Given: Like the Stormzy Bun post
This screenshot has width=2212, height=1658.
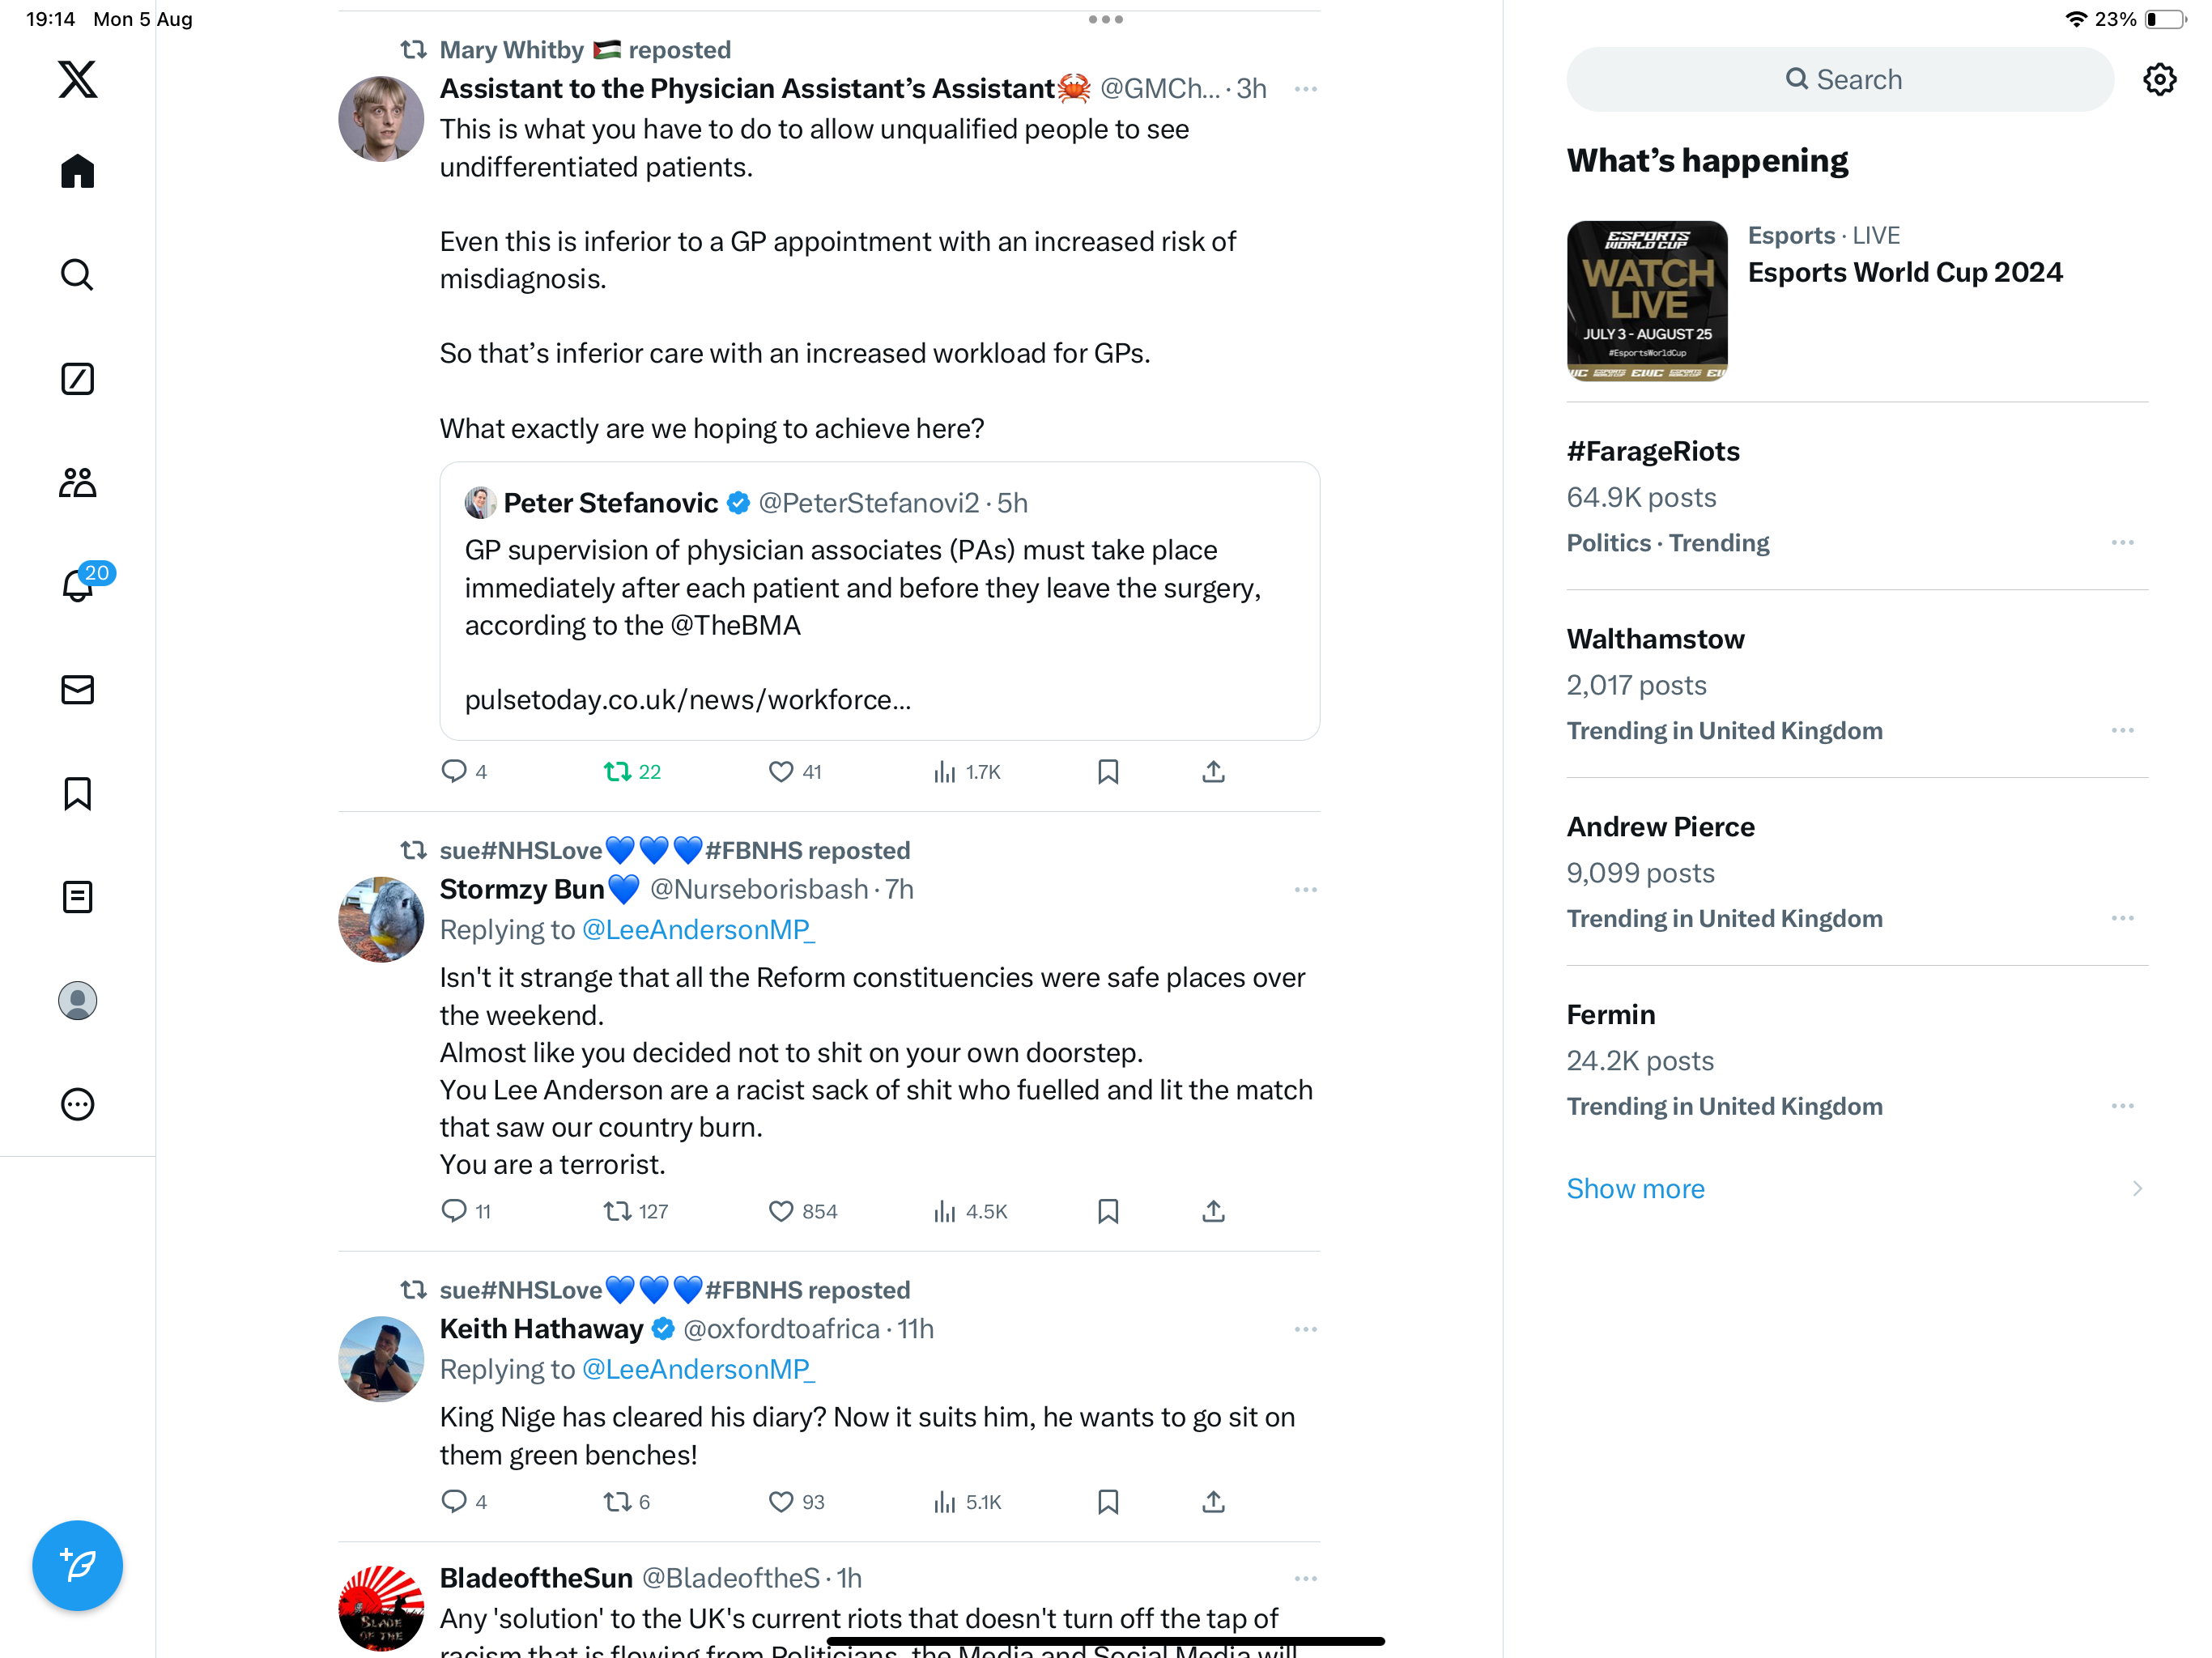Looking at the screenshot, I should point(781,1211).
